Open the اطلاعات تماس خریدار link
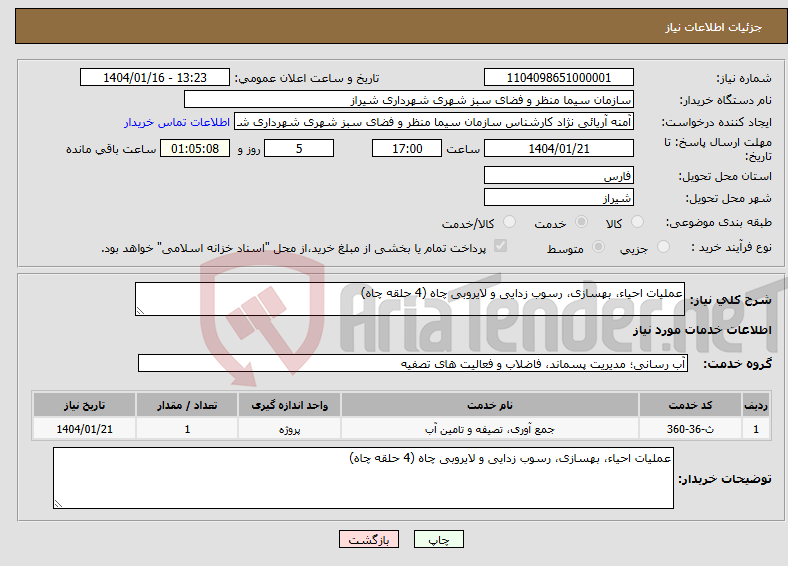This screenshot has height=566, width=788. pos(177,122)
